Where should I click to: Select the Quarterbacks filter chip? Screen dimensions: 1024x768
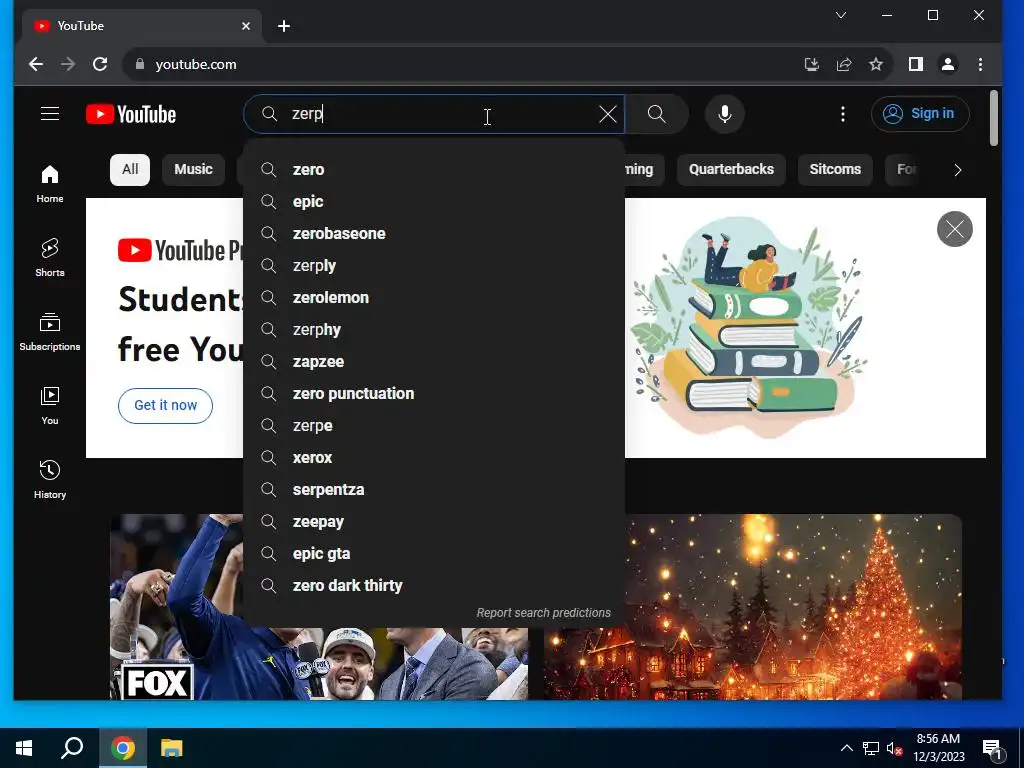[x=731, y=170]
